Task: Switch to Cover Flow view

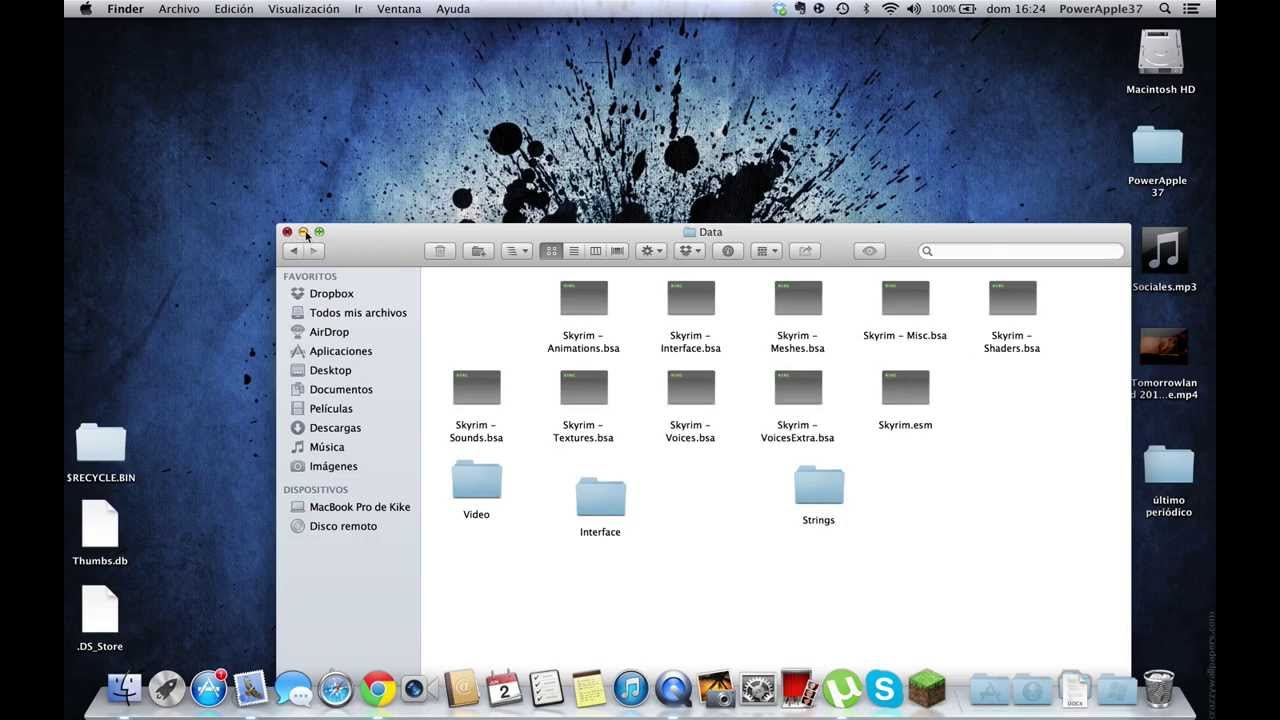Action: point(617,251)
